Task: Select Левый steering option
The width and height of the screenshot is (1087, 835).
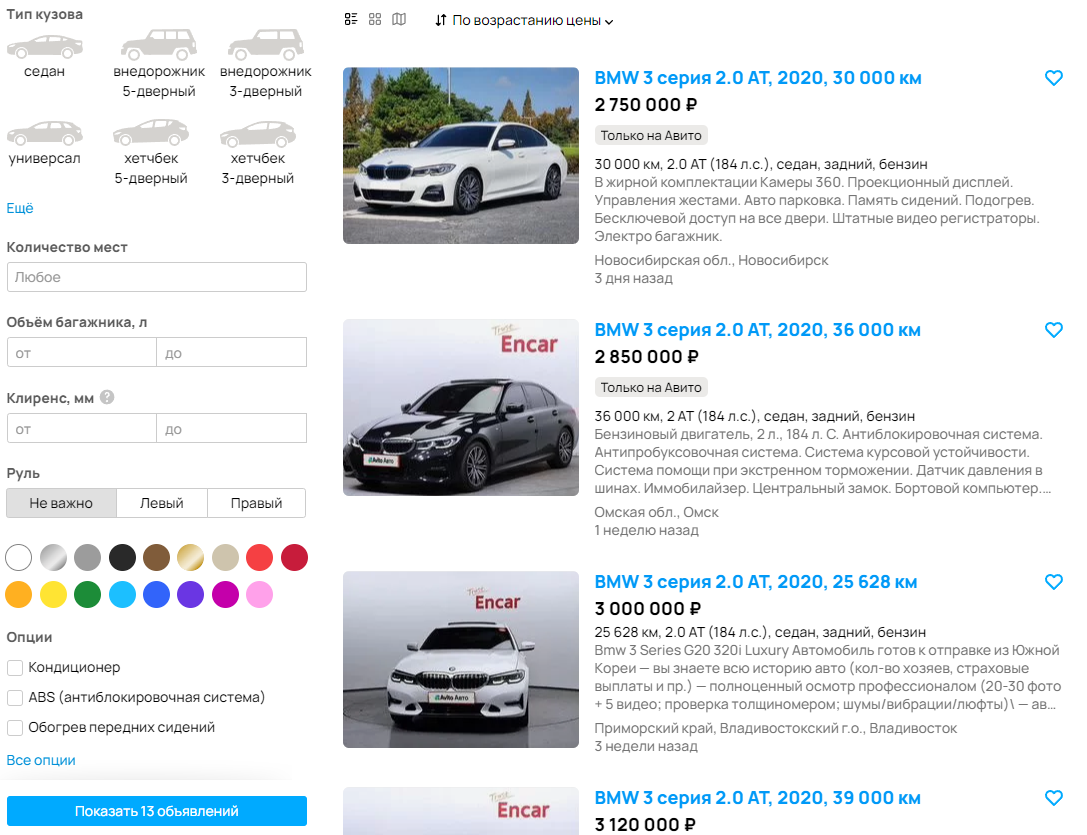Action: click(x=162, y=503)
